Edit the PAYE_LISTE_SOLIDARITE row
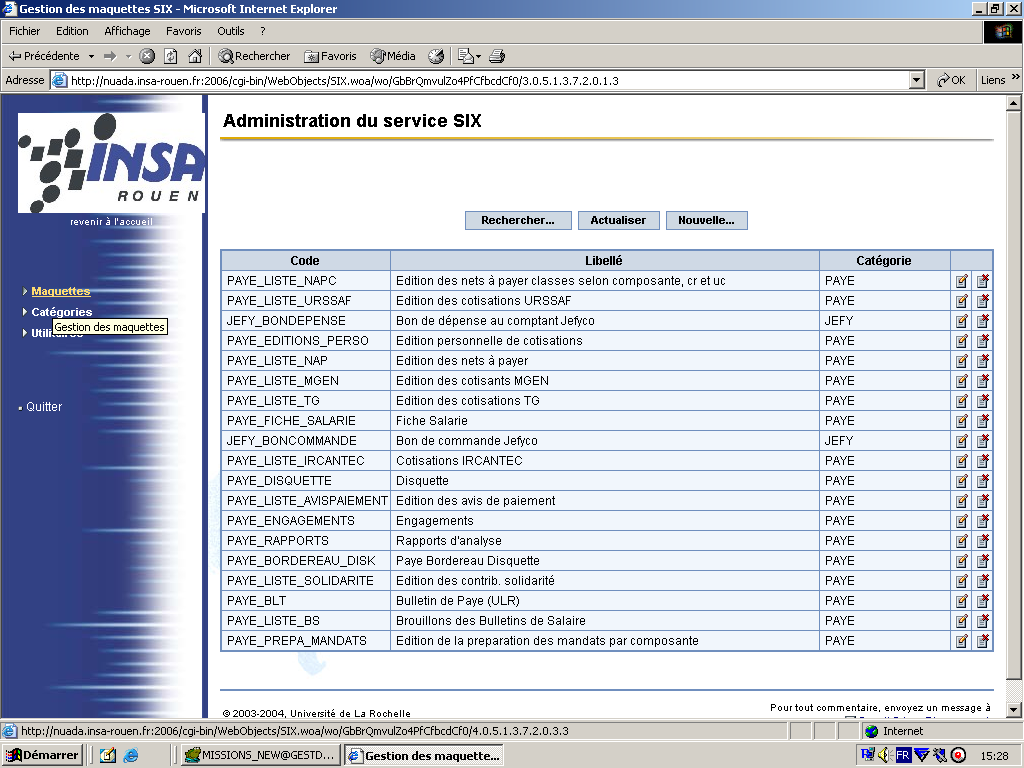This screenshot has width=1024, height=768. tap(961, 581)
